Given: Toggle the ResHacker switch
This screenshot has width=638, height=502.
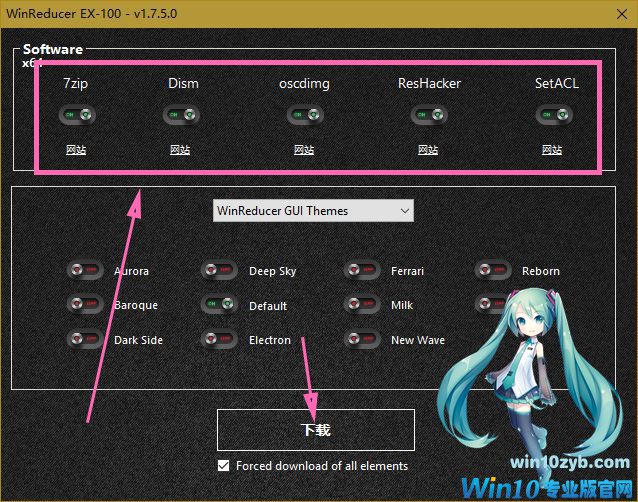Looking at the screenshot, I should coord(428,116).
